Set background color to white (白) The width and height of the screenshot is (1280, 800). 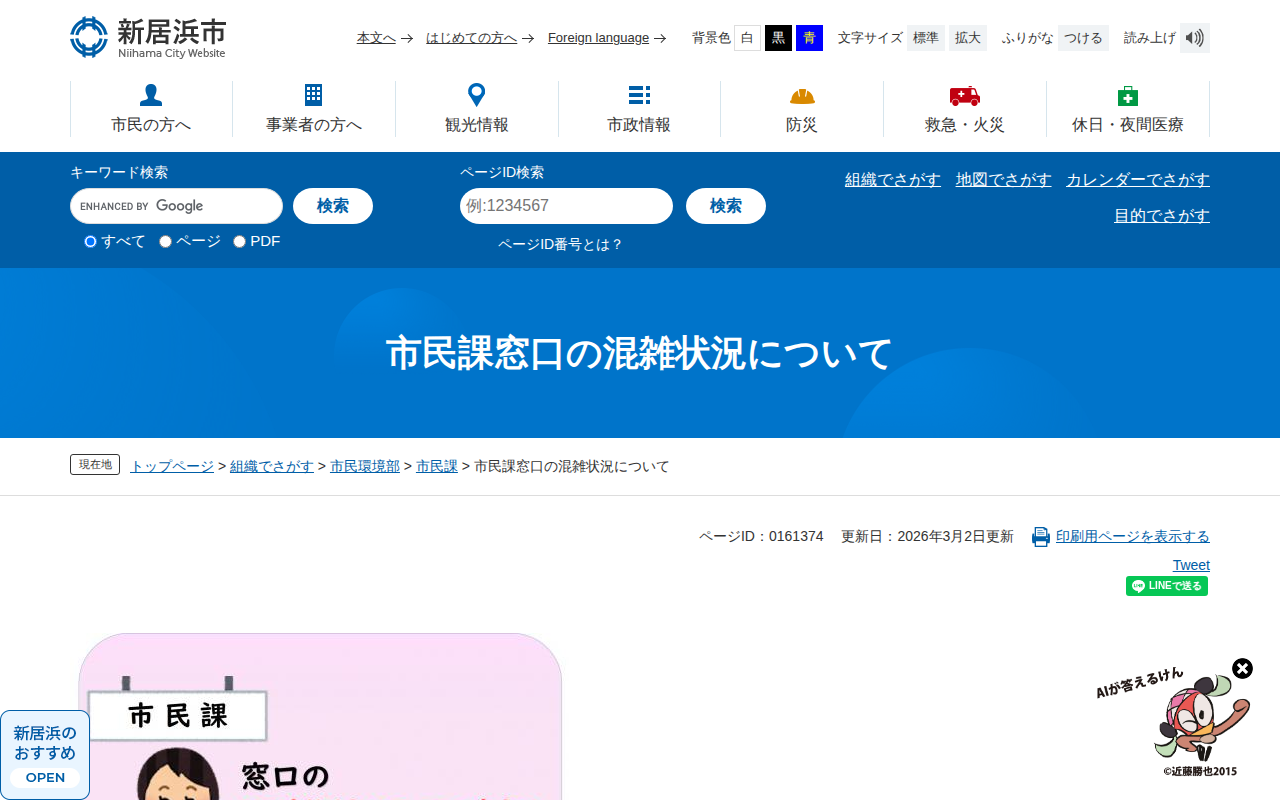tap(747, 38)
